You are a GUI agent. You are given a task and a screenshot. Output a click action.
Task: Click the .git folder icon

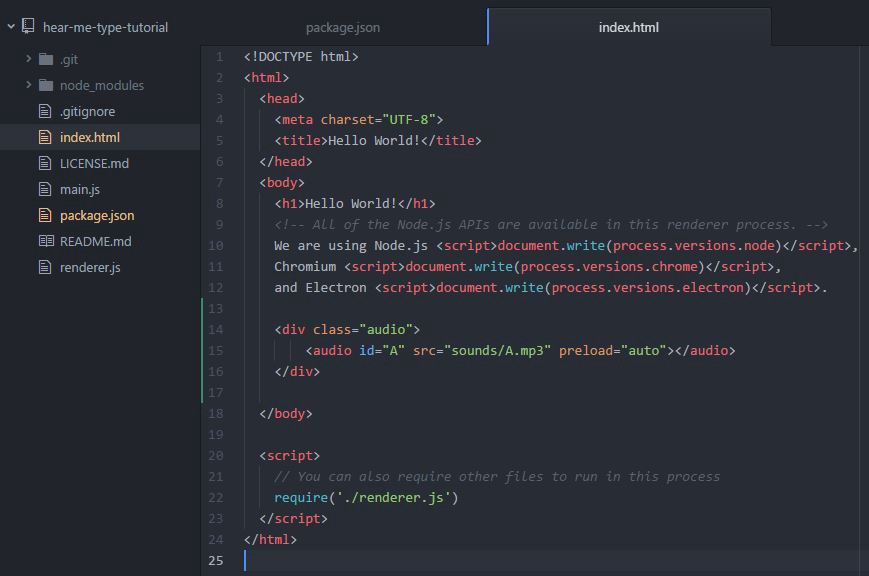pos(46,59)
